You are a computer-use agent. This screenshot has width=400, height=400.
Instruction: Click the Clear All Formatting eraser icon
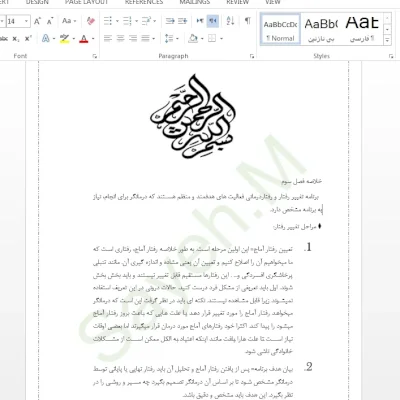(91, 21)
